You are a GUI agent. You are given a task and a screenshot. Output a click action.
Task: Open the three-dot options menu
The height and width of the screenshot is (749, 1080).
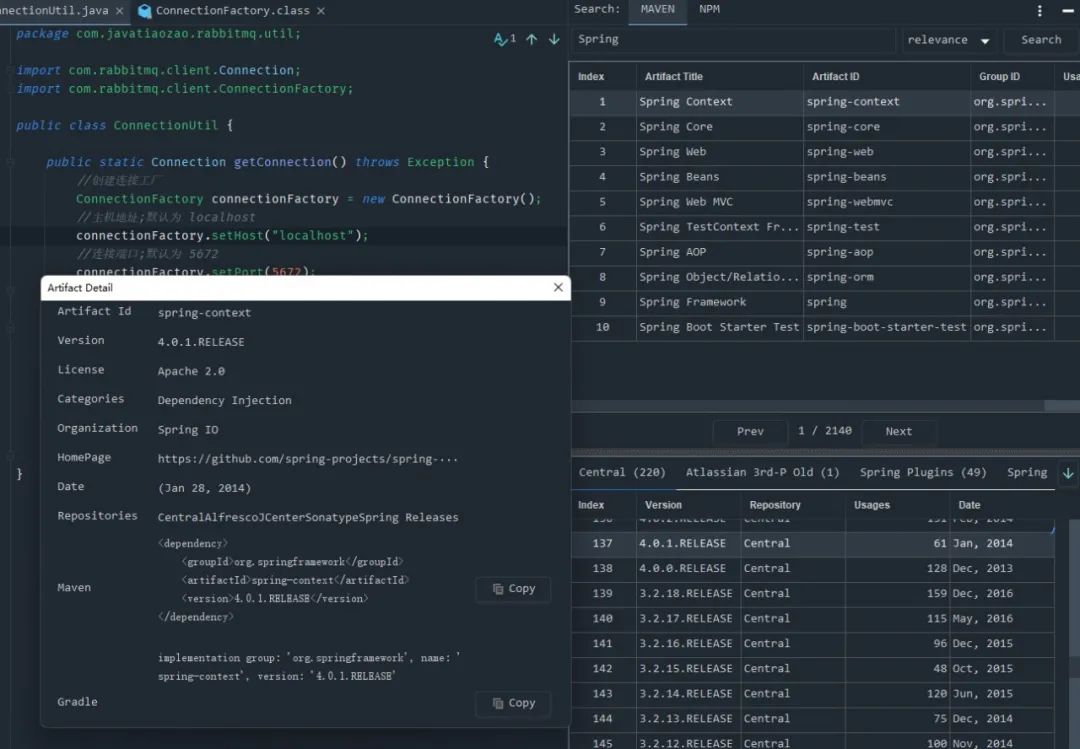tap(1039, 11)
